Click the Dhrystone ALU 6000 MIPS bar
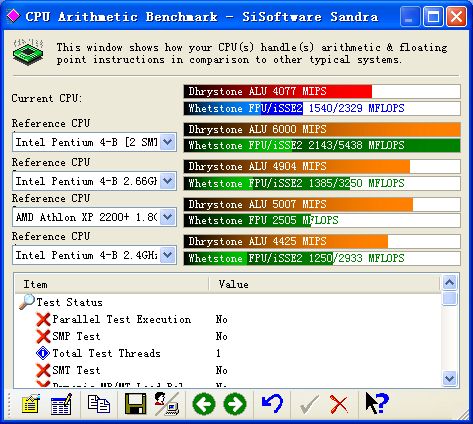473x424 pixels. (x=322, y=129)
